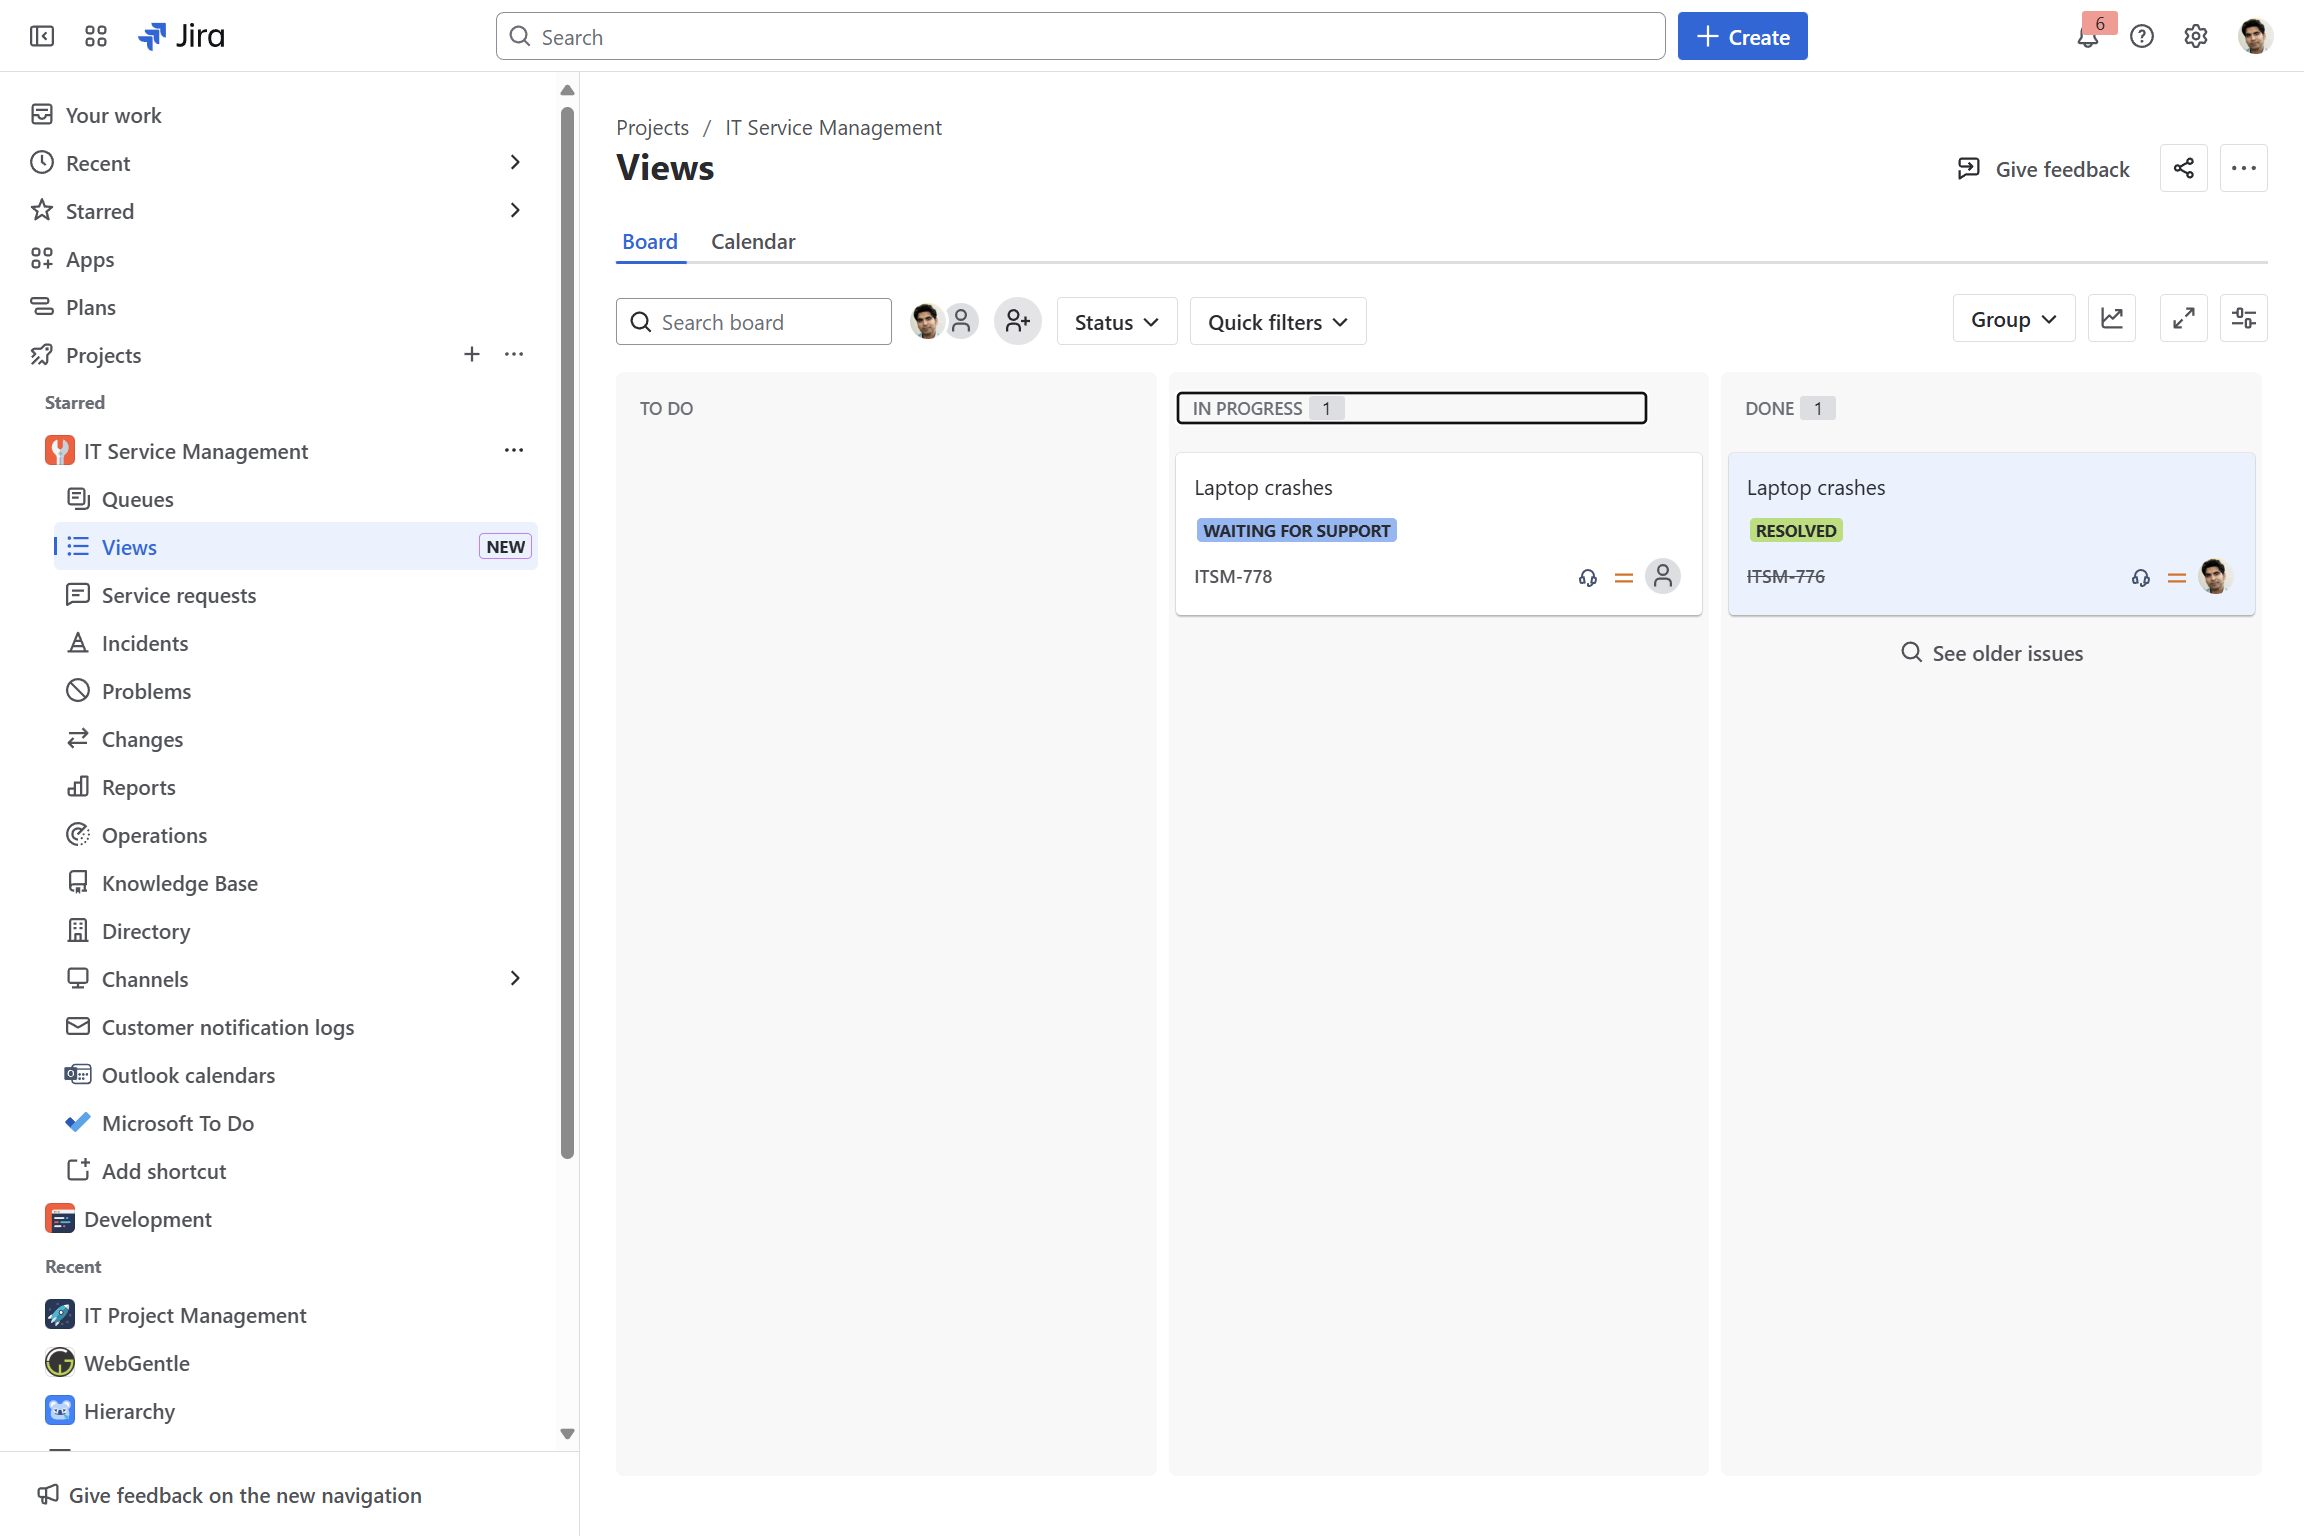Image resolution: width=2304 pixels, height=1536 pixels.
Task: Click the blue Create button
Action: (1742, 37)
